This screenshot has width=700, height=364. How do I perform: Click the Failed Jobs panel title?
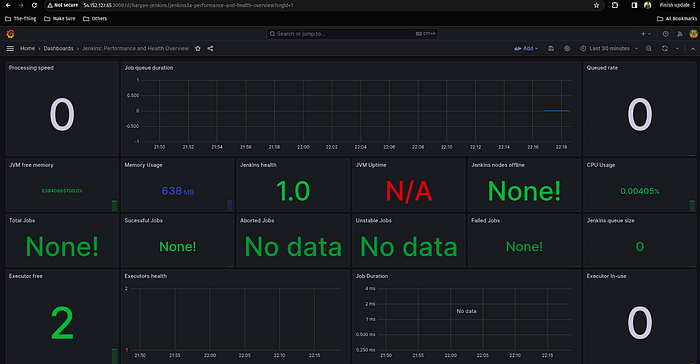(486, 221)
